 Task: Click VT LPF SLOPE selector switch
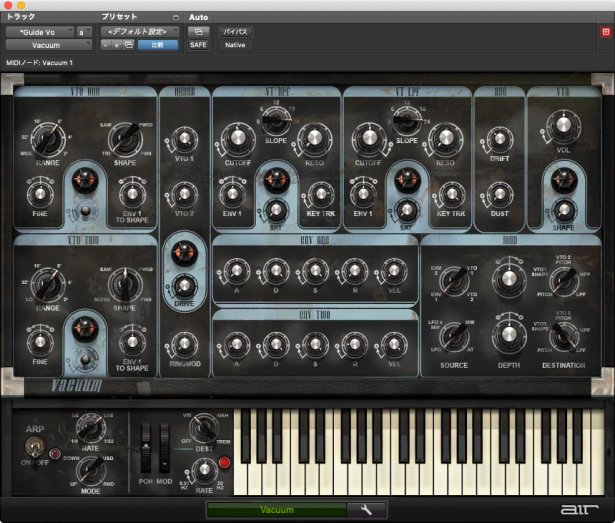point(407,119)
